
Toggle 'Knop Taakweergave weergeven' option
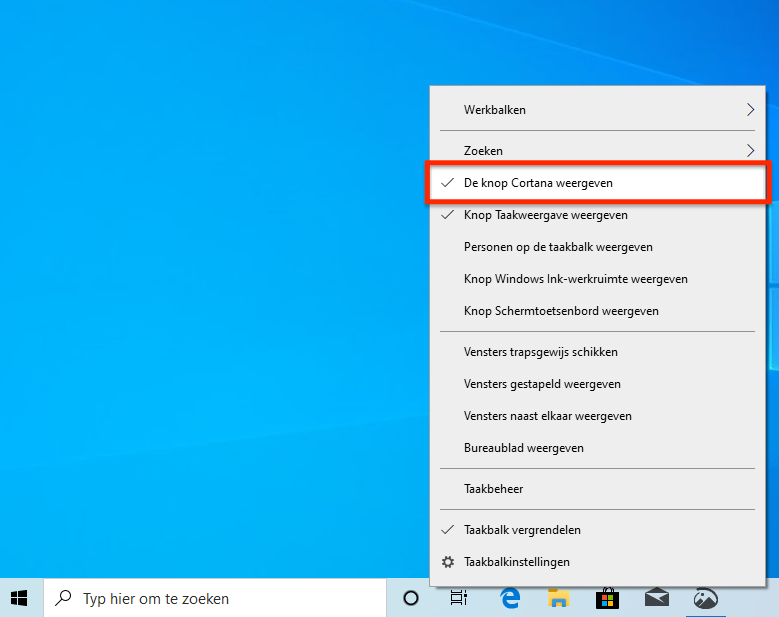(545, 215)
